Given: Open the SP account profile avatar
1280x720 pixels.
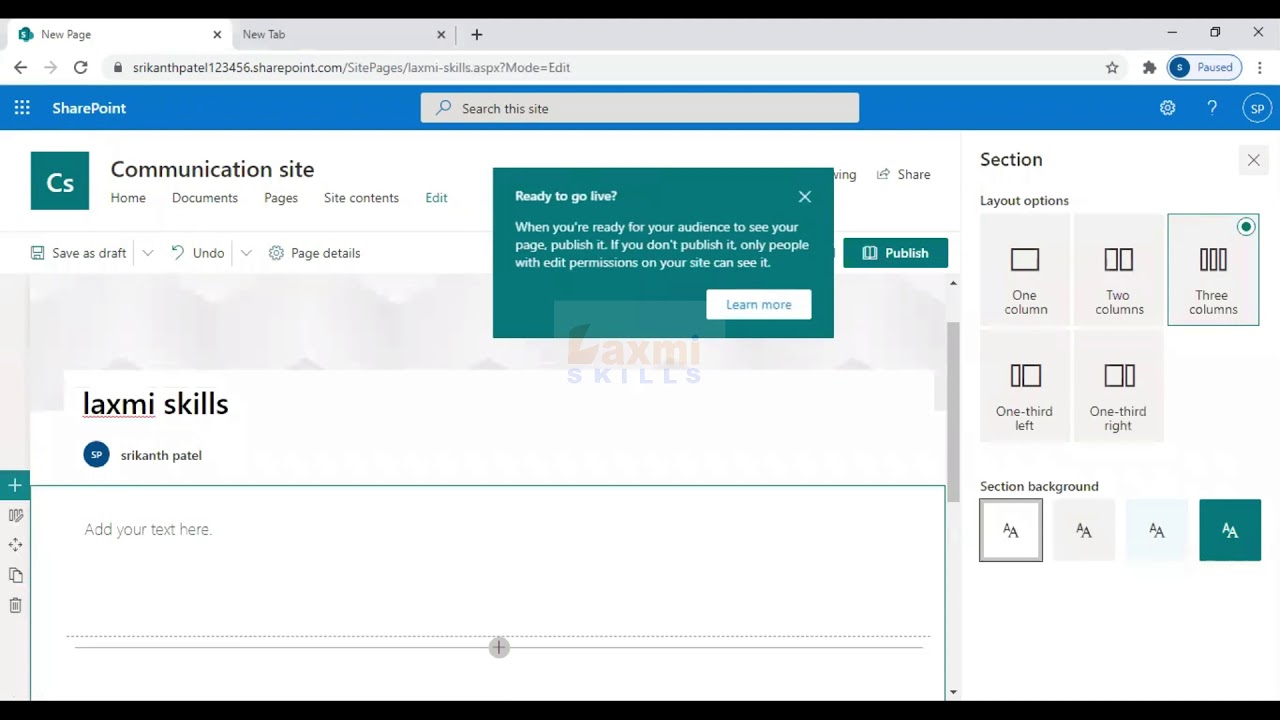Looking at the screenshot, I should click(1257, 108).
